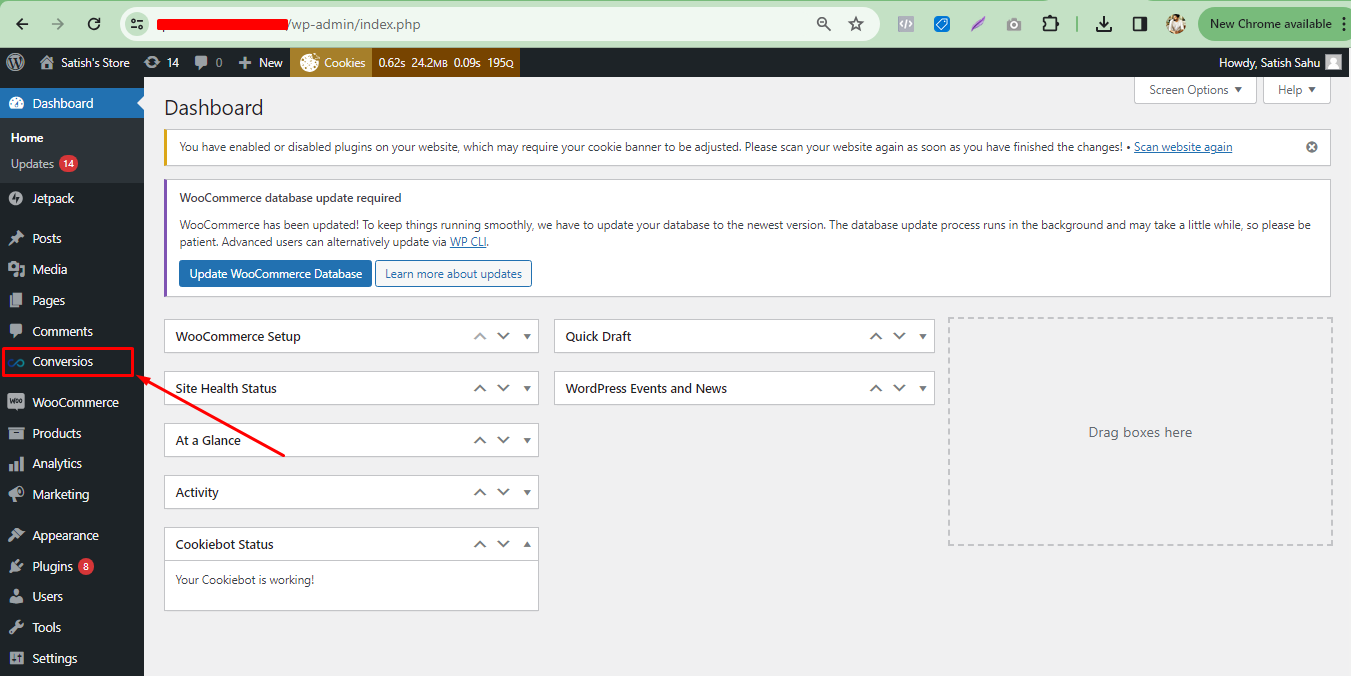The width and height of the screenshot is (1351, 676).
Task: Open Dashboard in the sidebar
Action: [x=72, y=103]
